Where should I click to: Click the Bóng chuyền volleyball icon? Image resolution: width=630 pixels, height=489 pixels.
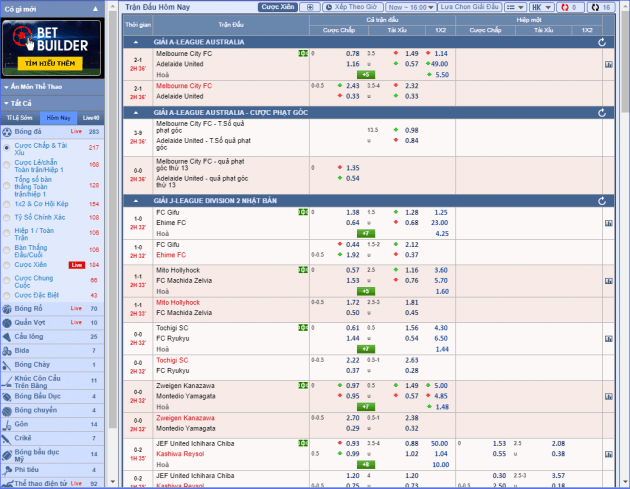point(7,411)
